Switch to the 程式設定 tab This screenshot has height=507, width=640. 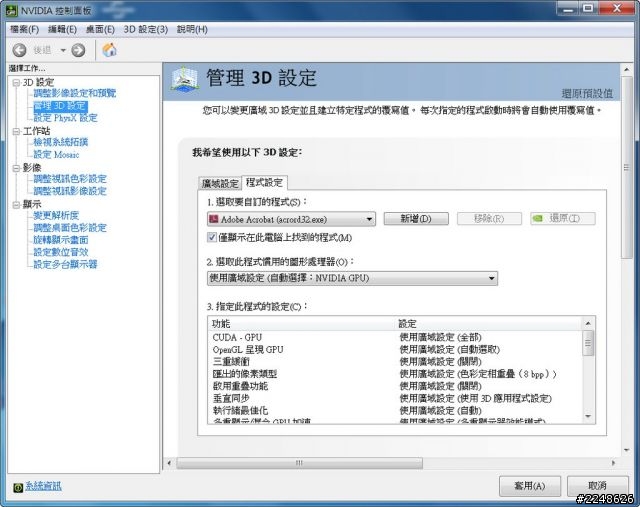[x=264, y=182]
